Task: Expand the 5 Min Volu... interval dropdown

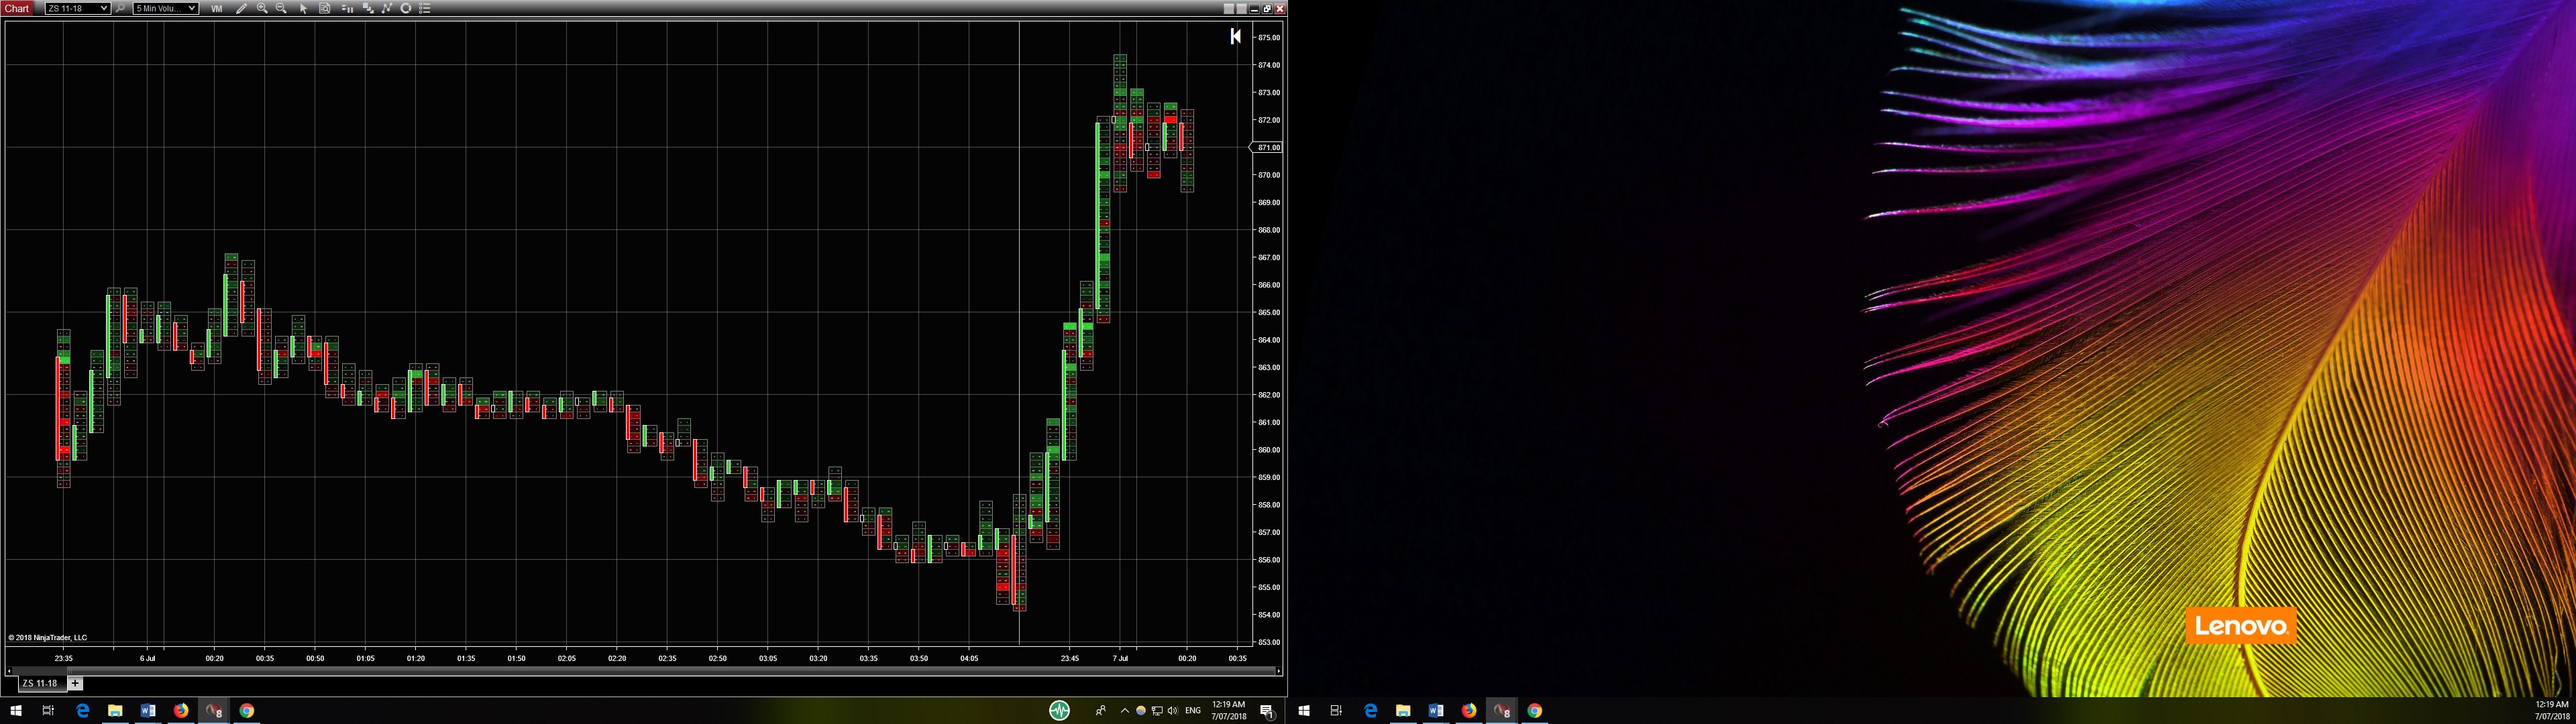Action: pyautogui.click(x=191, y=8)
